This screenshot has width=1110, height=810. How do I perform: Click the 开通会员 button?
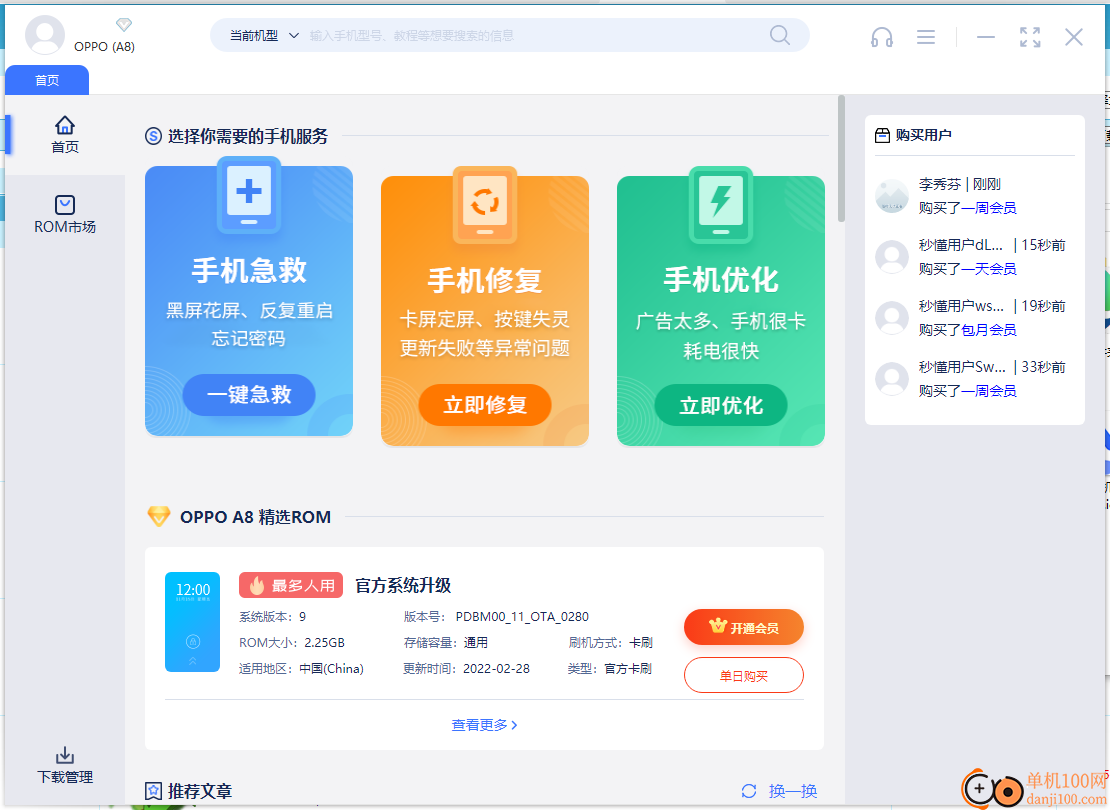(x=743, y=627)
